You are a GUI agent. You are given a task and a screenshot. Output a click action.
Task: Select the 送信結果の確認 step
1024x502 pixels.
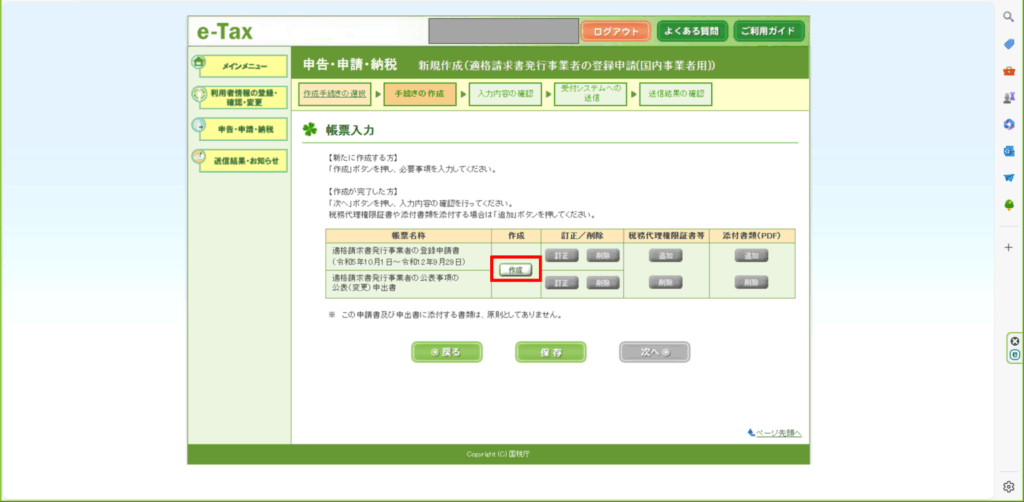point(676,93)
